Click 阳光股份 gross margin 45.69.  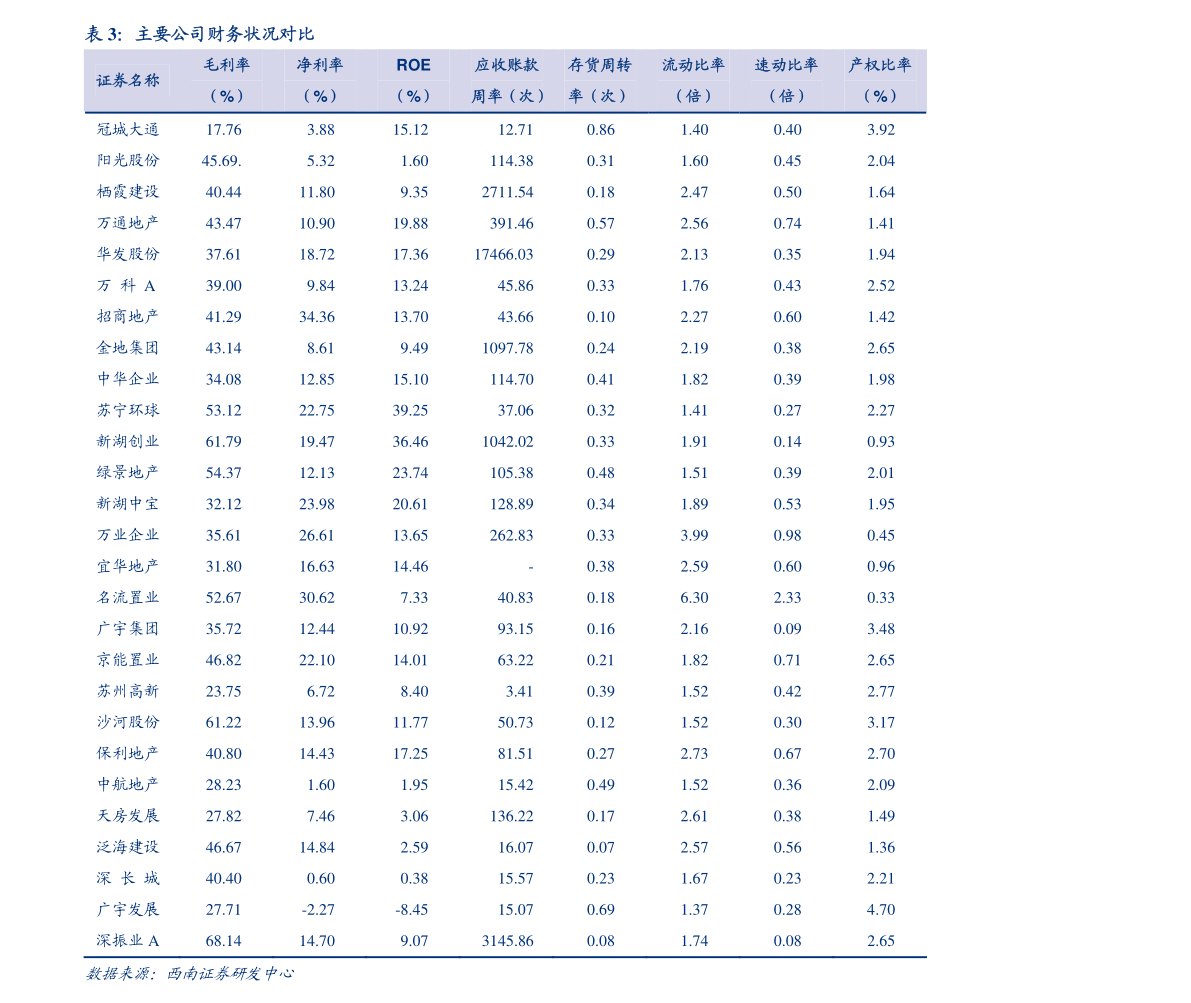(222, 161)
